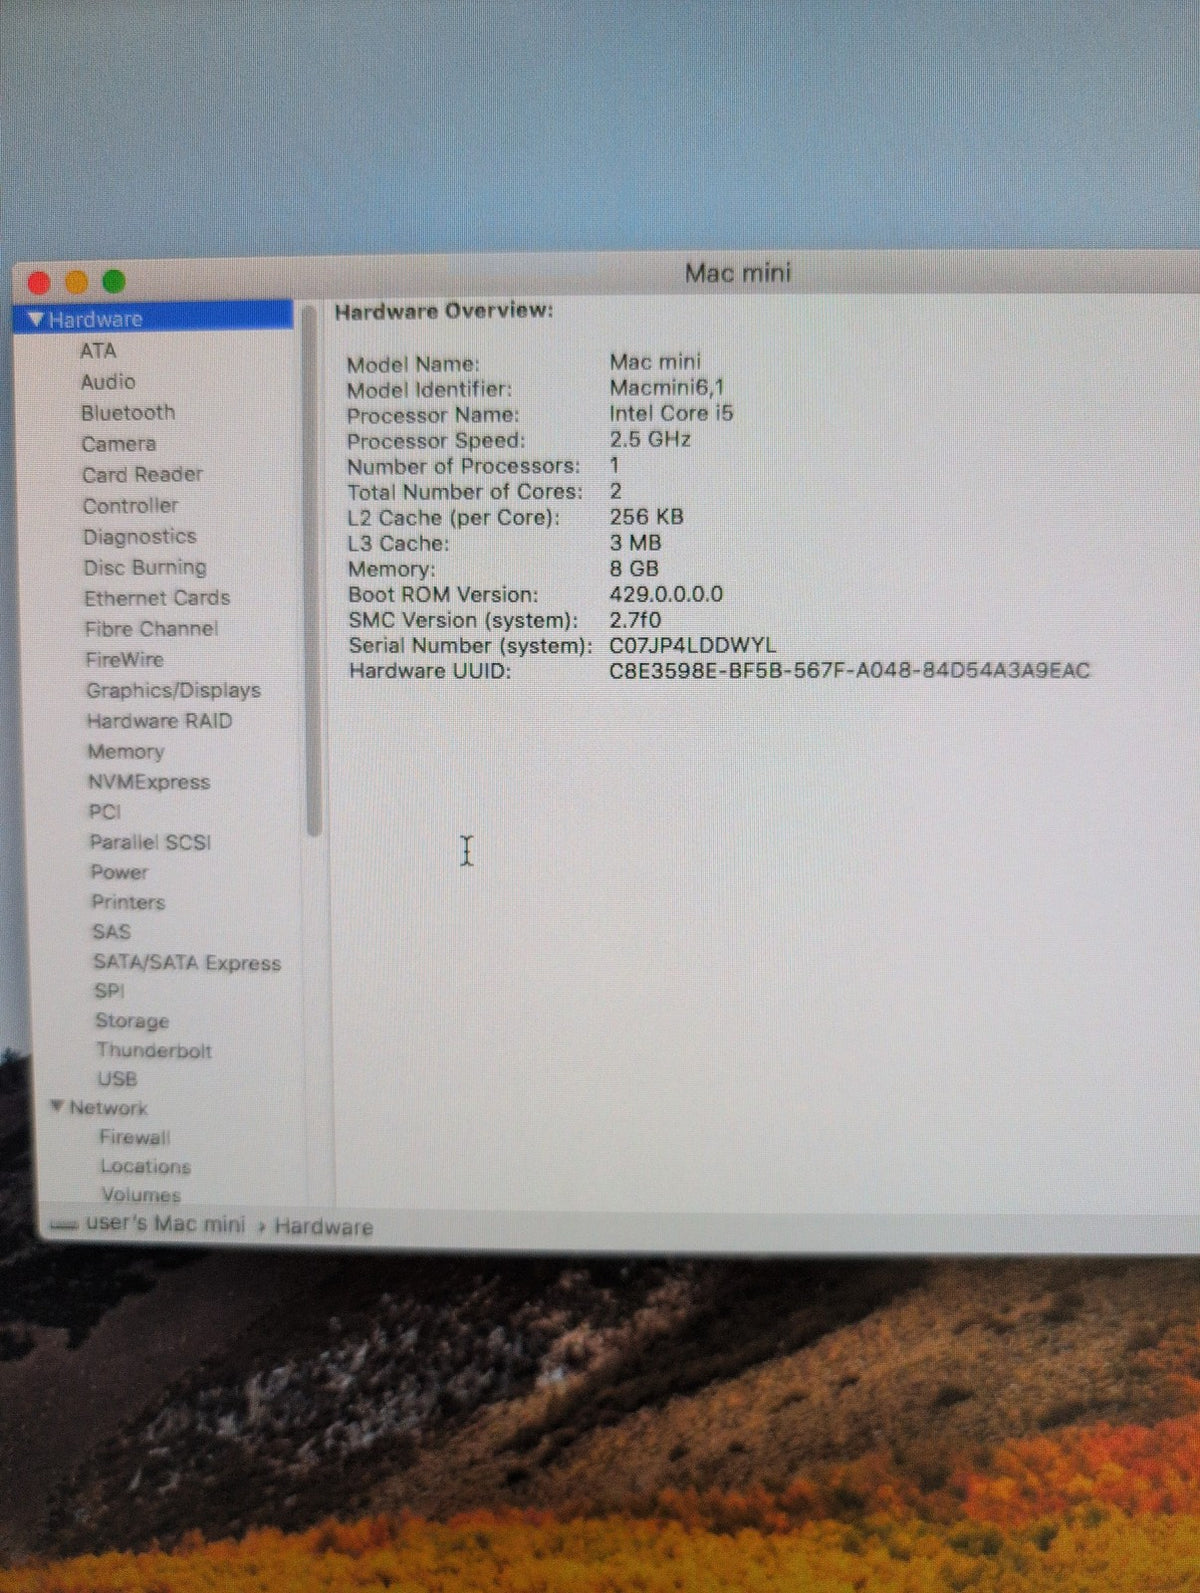Open the Printers section

coord(128,902)
